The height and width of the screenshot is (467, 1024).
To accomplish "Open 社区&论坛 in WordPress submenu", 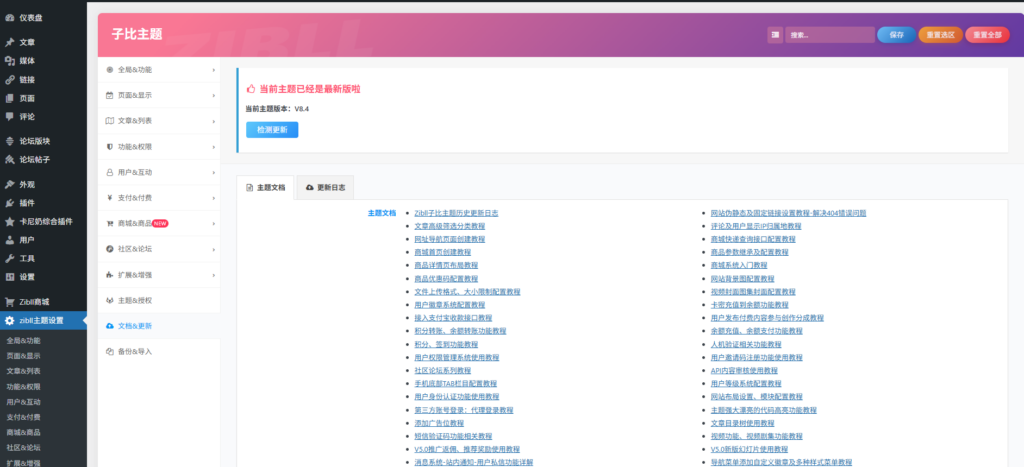I will tap(24, 447).
